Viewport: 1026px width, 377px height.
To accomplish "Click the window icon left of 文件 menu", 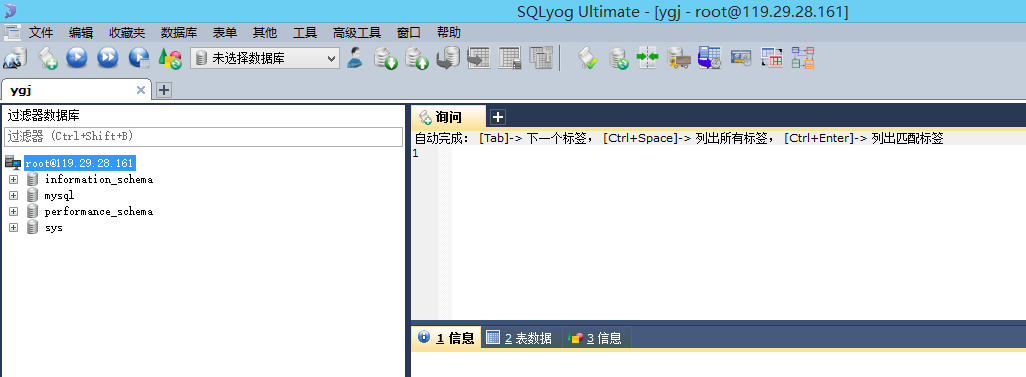I will [12, 33].
